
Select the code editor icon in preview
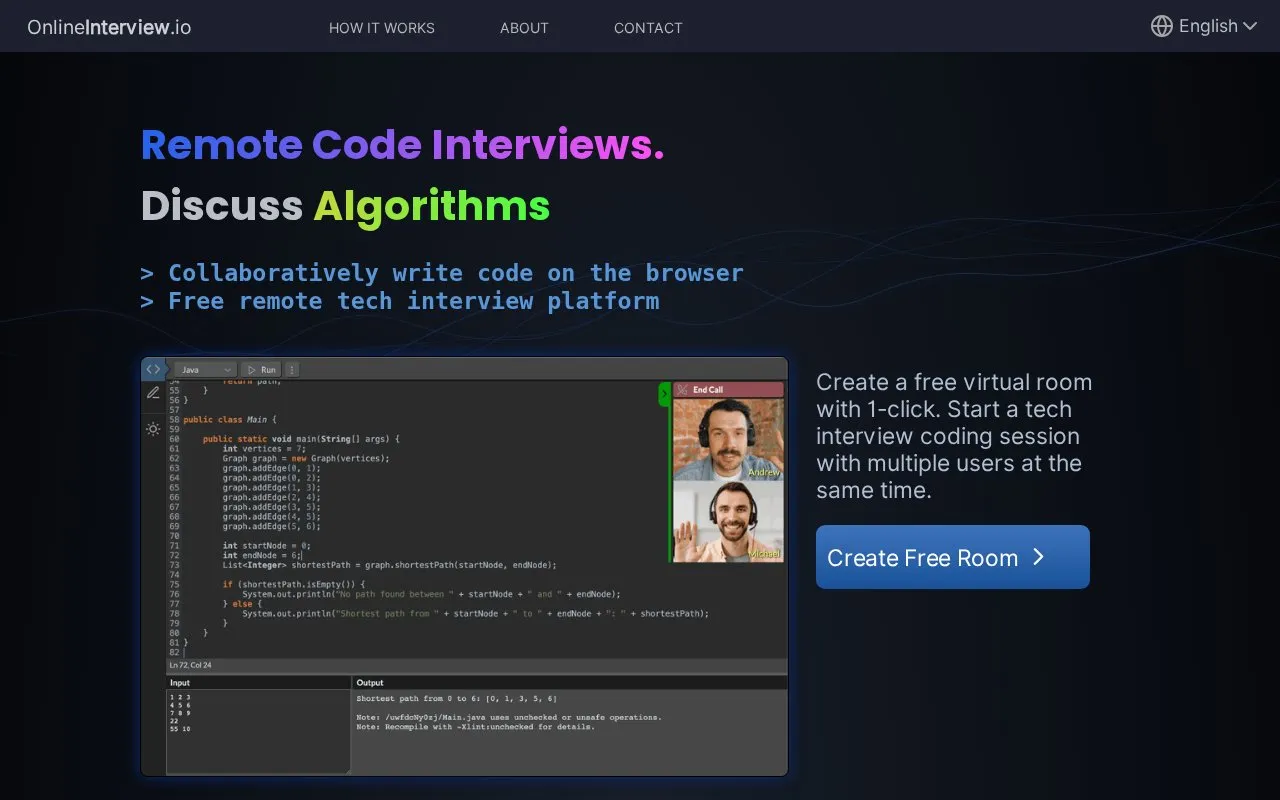153,369
